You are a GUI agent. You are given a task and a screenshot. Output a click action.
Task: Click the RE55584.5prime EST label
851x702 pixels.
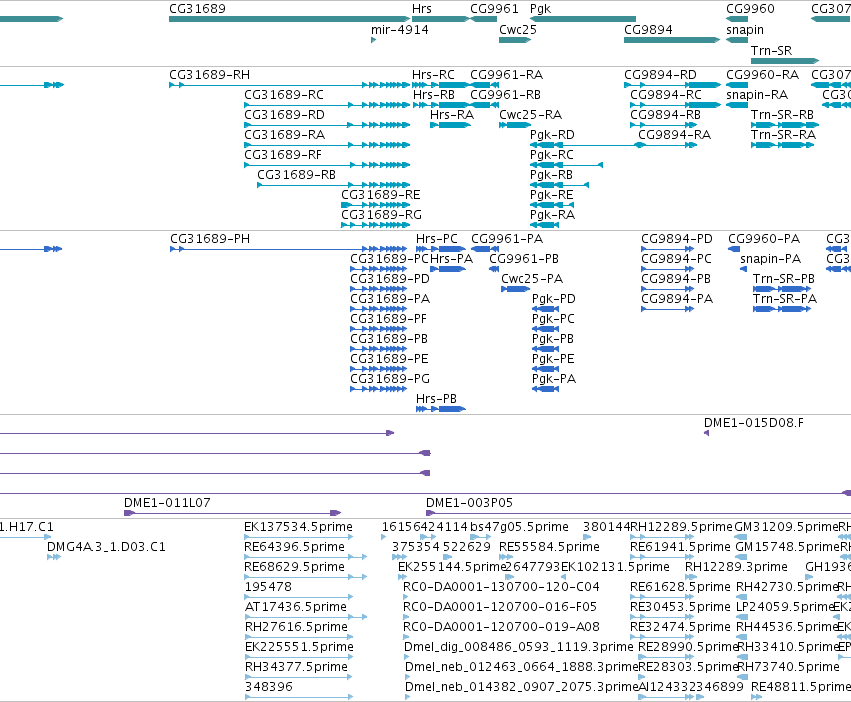(x=549, y=547)
